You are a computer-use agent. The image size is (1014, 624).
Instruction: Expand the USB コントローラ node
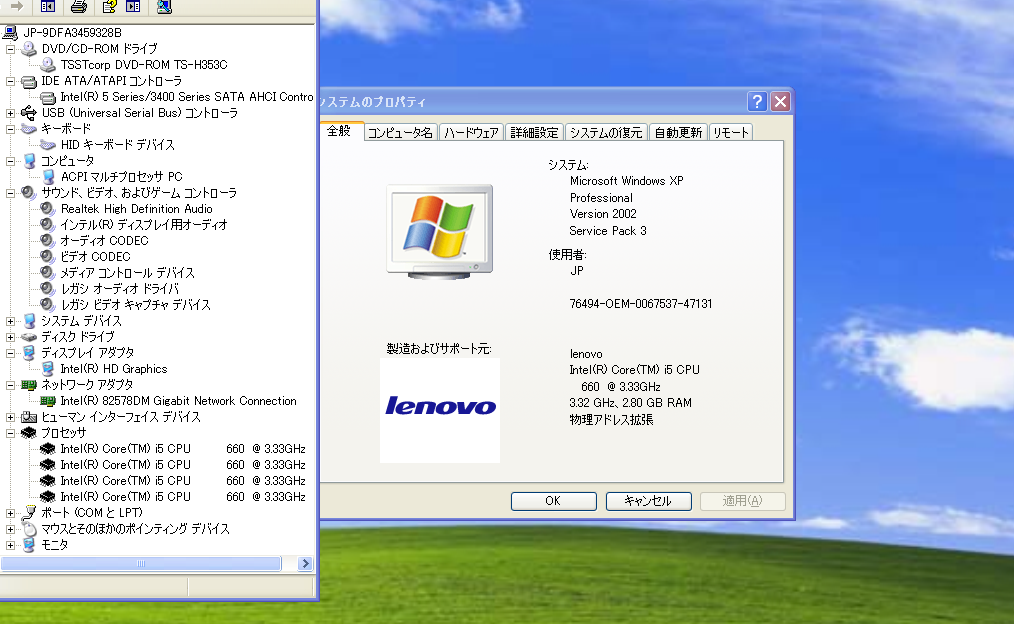coord(10,113)
